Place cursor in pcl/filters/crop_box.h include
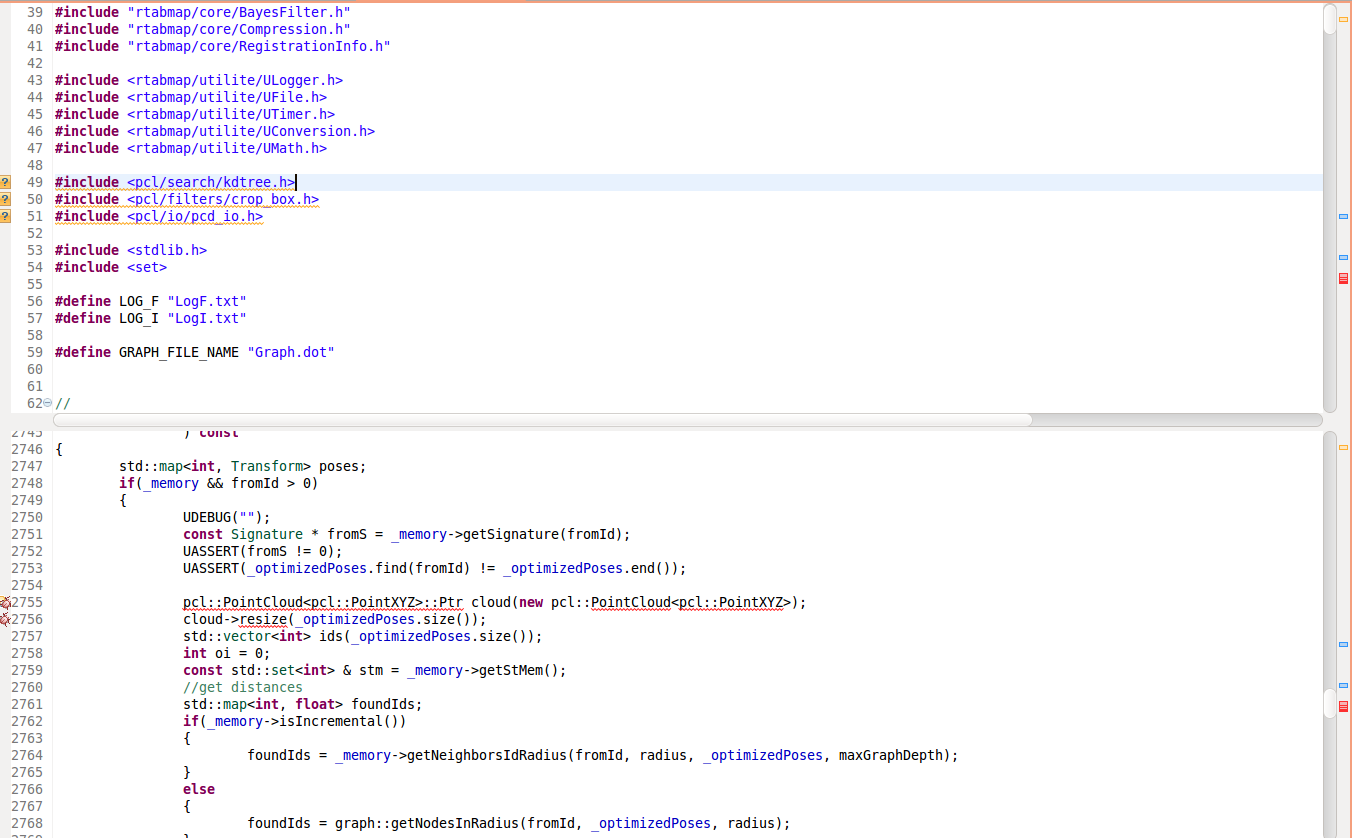The height and width of the screenshot is (838, 1352). click(x=222, y=199)
